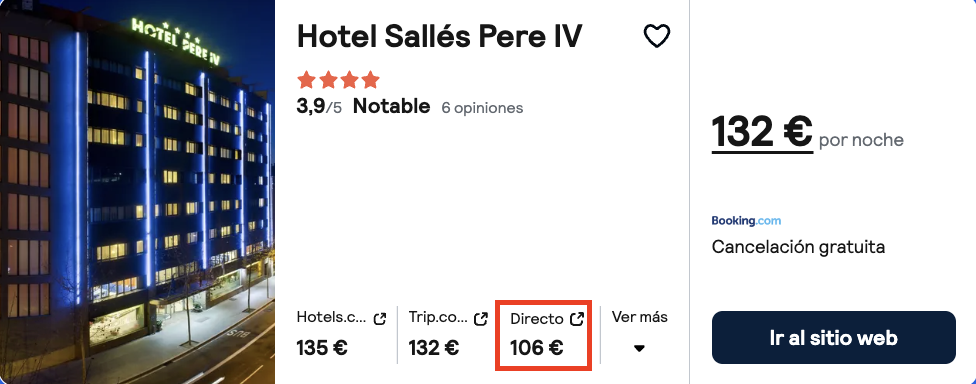Select the Hotels.com 135 € price offer
976x384 pixels.
[x=341, y=335]
